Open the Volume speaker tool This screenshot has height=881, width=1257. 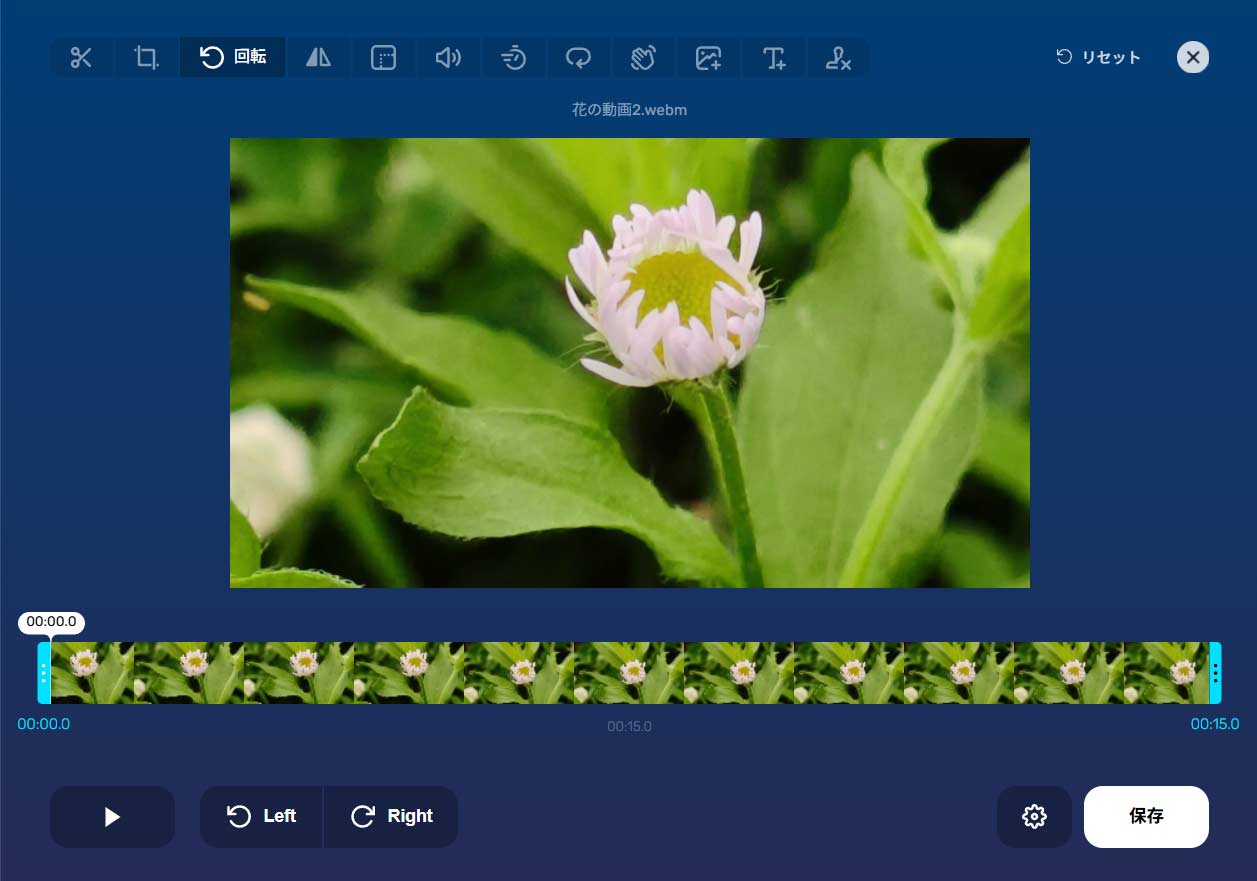coord(448,58)
